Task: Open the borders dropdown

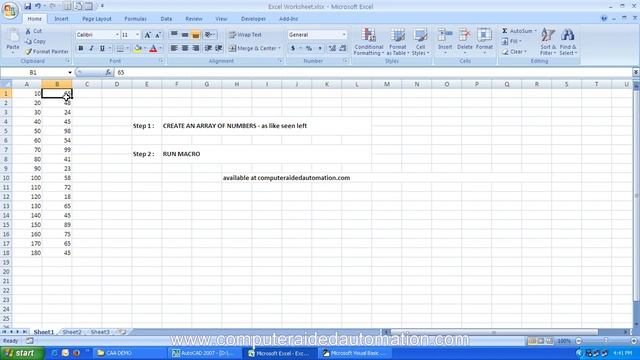Action: pyautogui.click(x=127, y=48)
